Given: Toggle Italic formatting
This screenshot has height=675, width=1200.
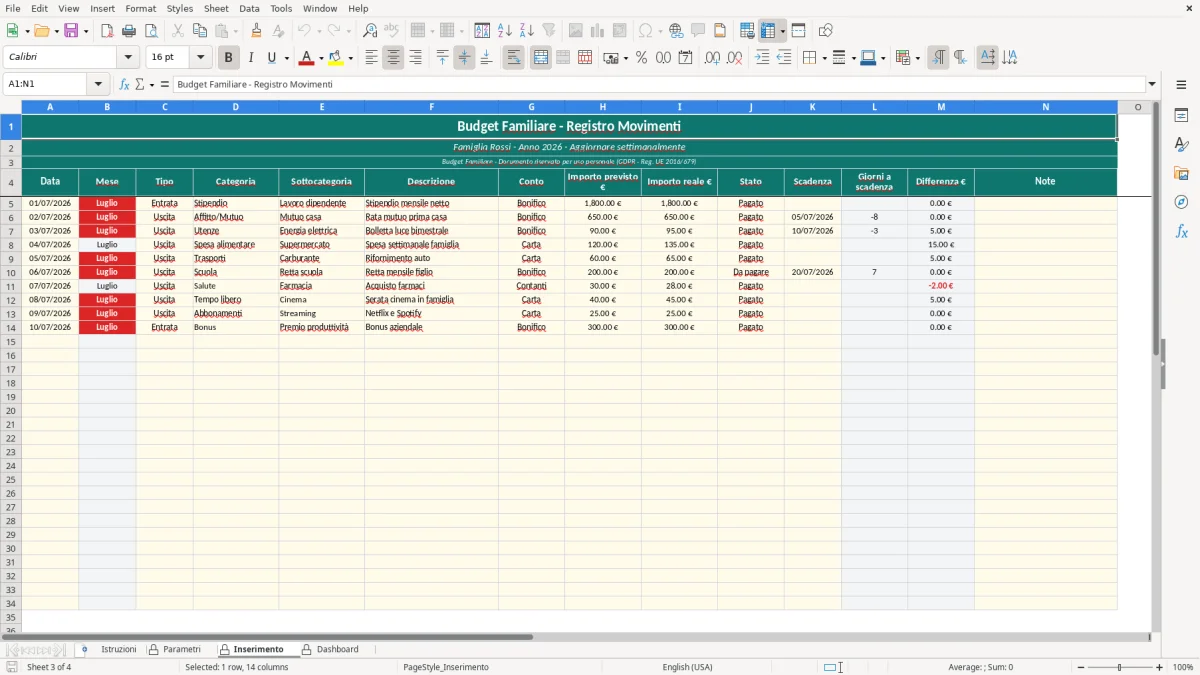Looking at the screenshot, I should 251,58.
